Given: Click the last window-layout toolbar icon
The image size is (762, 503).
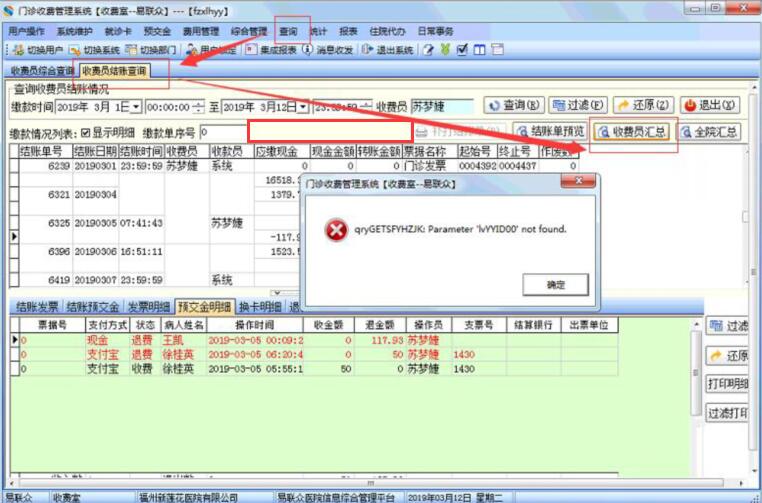Looking at the screenshot, I should point(497,49).
